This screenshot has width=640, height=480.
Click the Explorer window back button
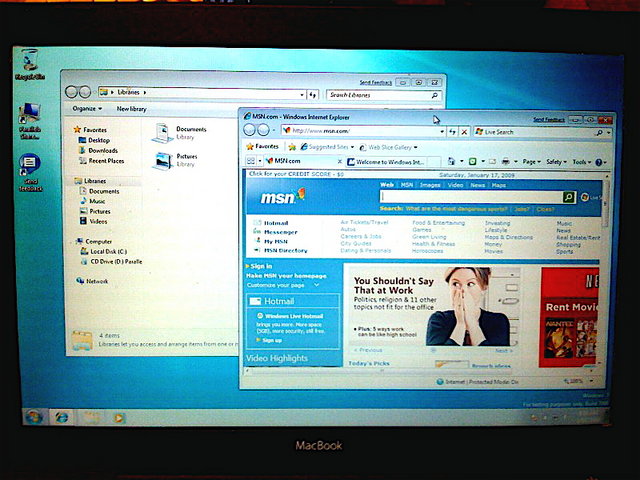(x=71, y=92)
